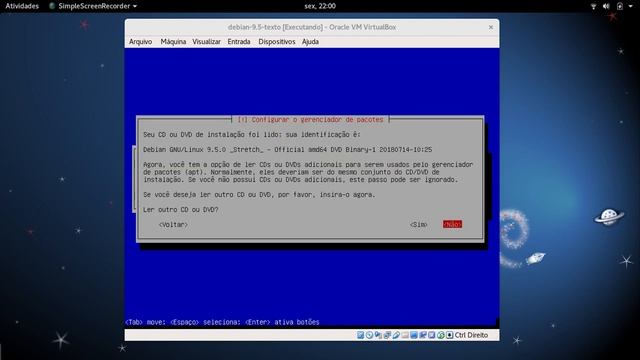Click the green mouse integration status icon
Image resolution: width=640 pixels, height=360 pixels.
(441, 335)
